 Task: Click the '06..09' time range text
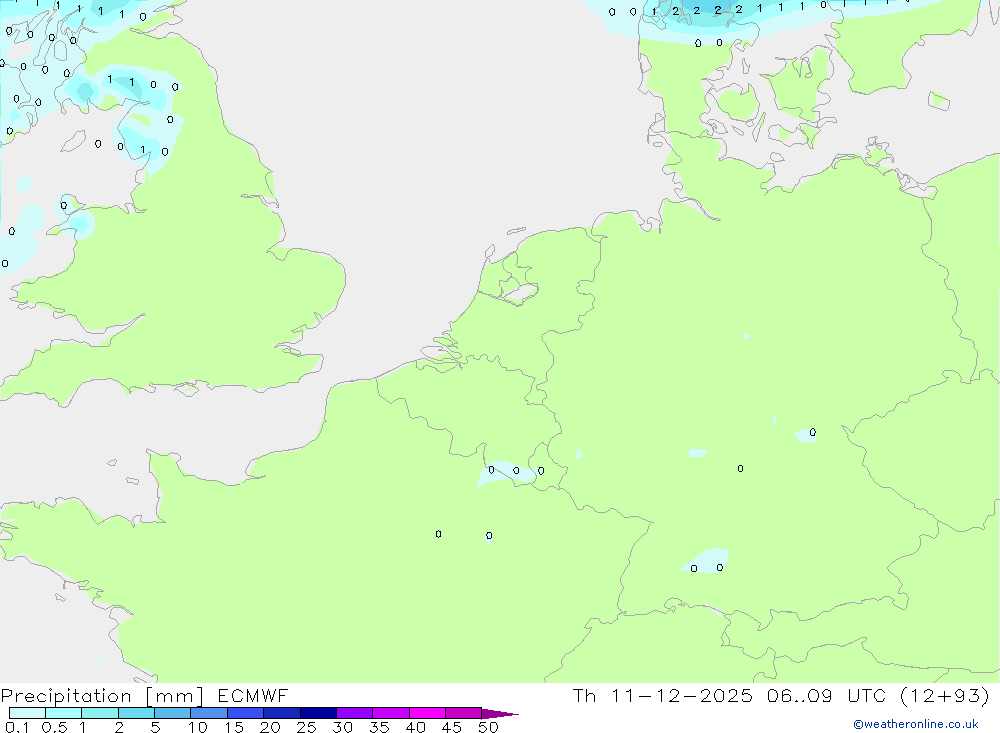(800, 695)
